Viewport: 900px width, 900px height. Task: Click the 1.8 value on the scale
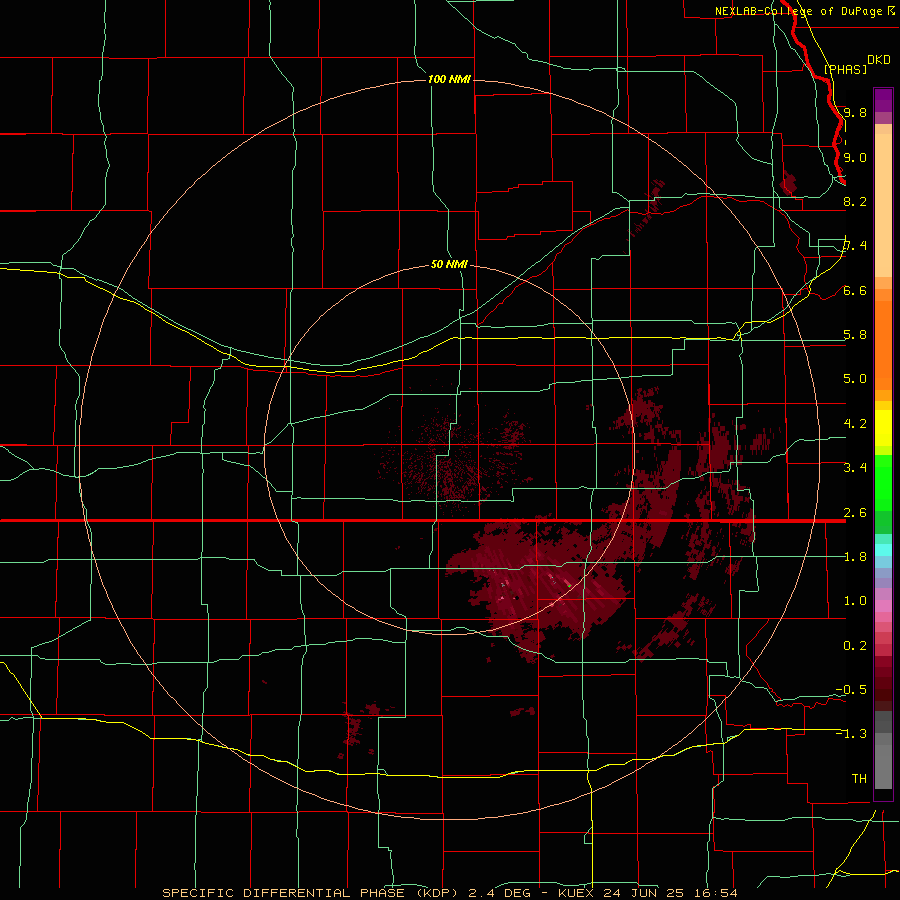click(855, 557)
